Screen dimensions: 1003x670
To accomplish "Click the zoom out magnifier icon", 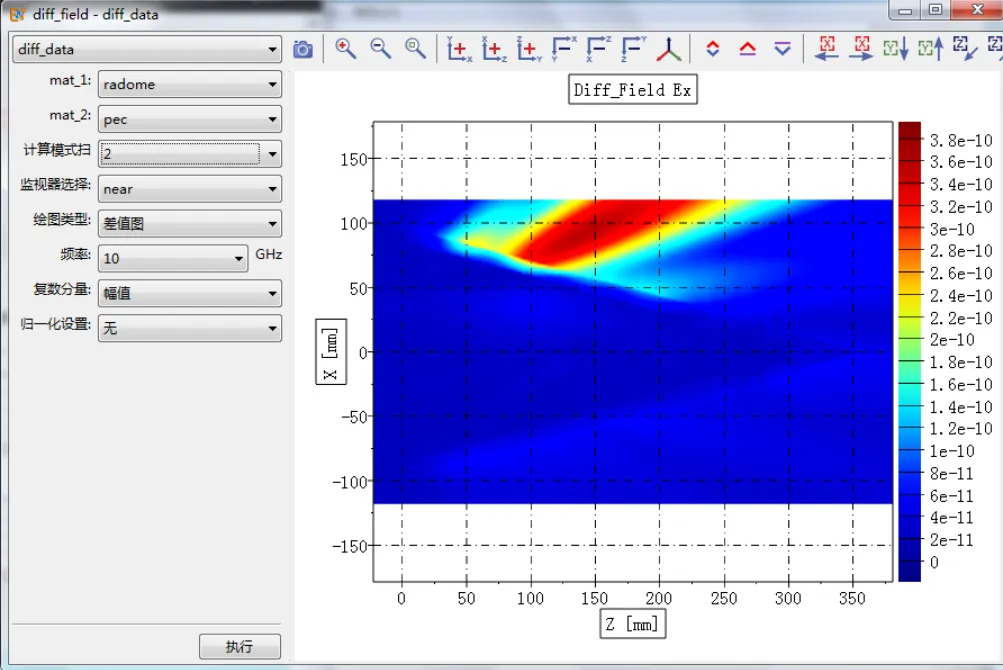I will coord(381,49).
